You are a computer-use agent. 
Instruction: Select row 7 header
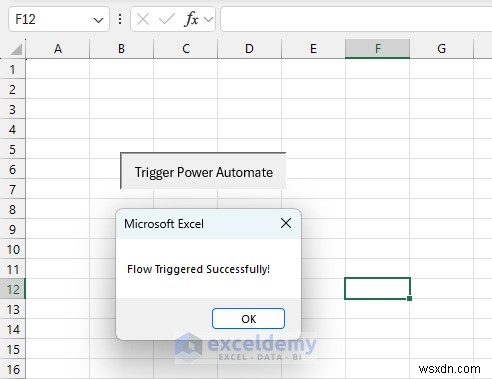pos(13,189)
